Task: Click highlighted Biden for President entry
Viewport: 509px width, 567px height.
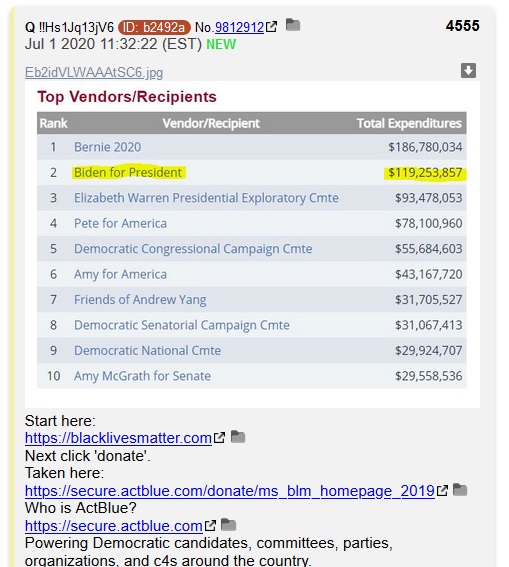Action: click(128, 172)
